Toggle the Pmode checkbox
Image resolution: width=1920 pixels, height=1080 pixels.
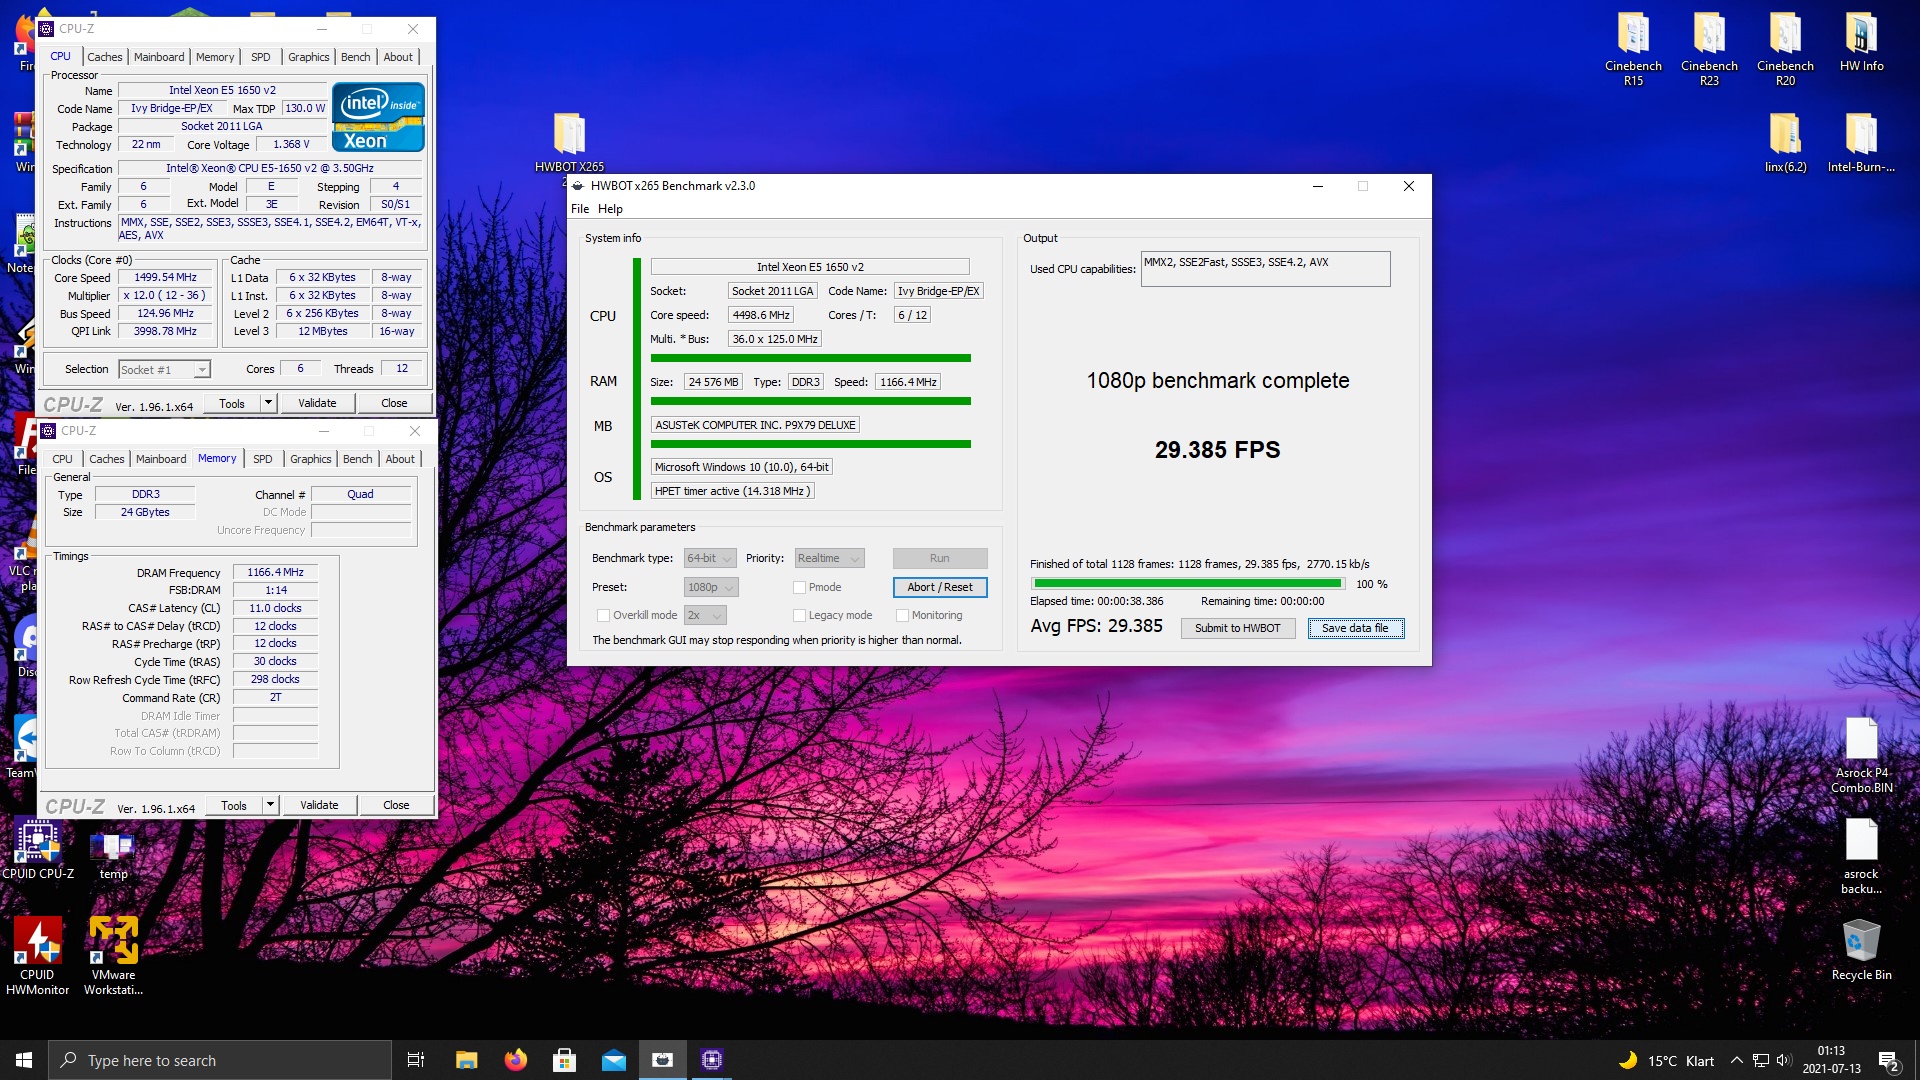[799, 587]
